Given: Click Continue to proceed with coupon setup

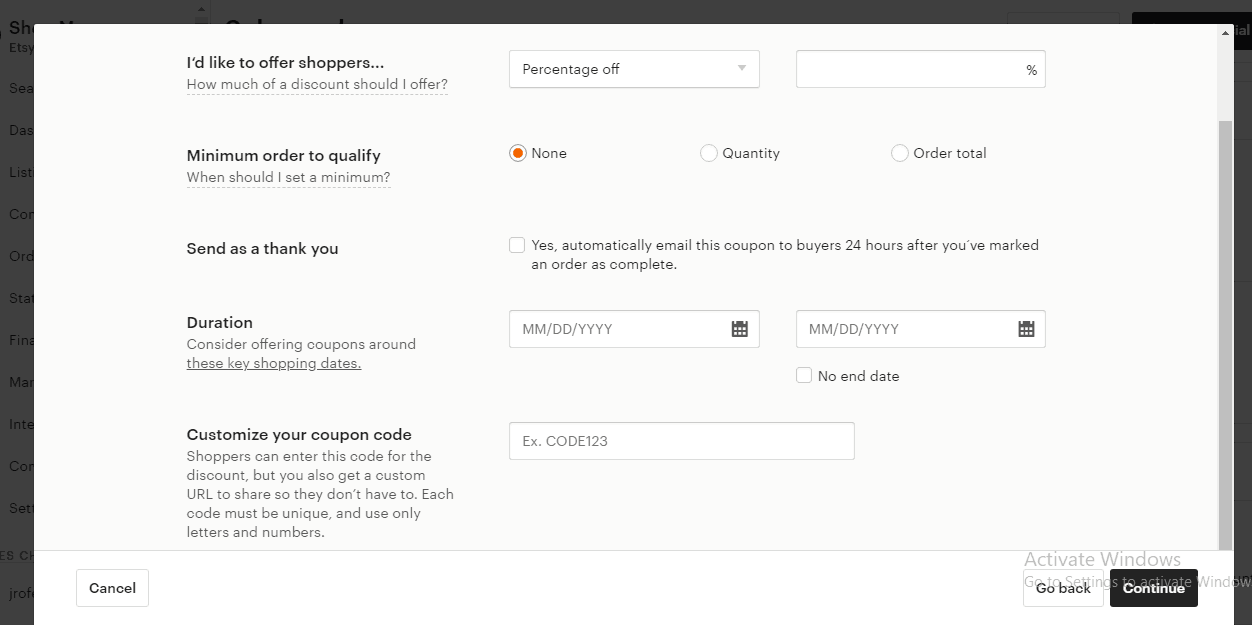Looking at the screenshot, I should tap(1153, 588).
